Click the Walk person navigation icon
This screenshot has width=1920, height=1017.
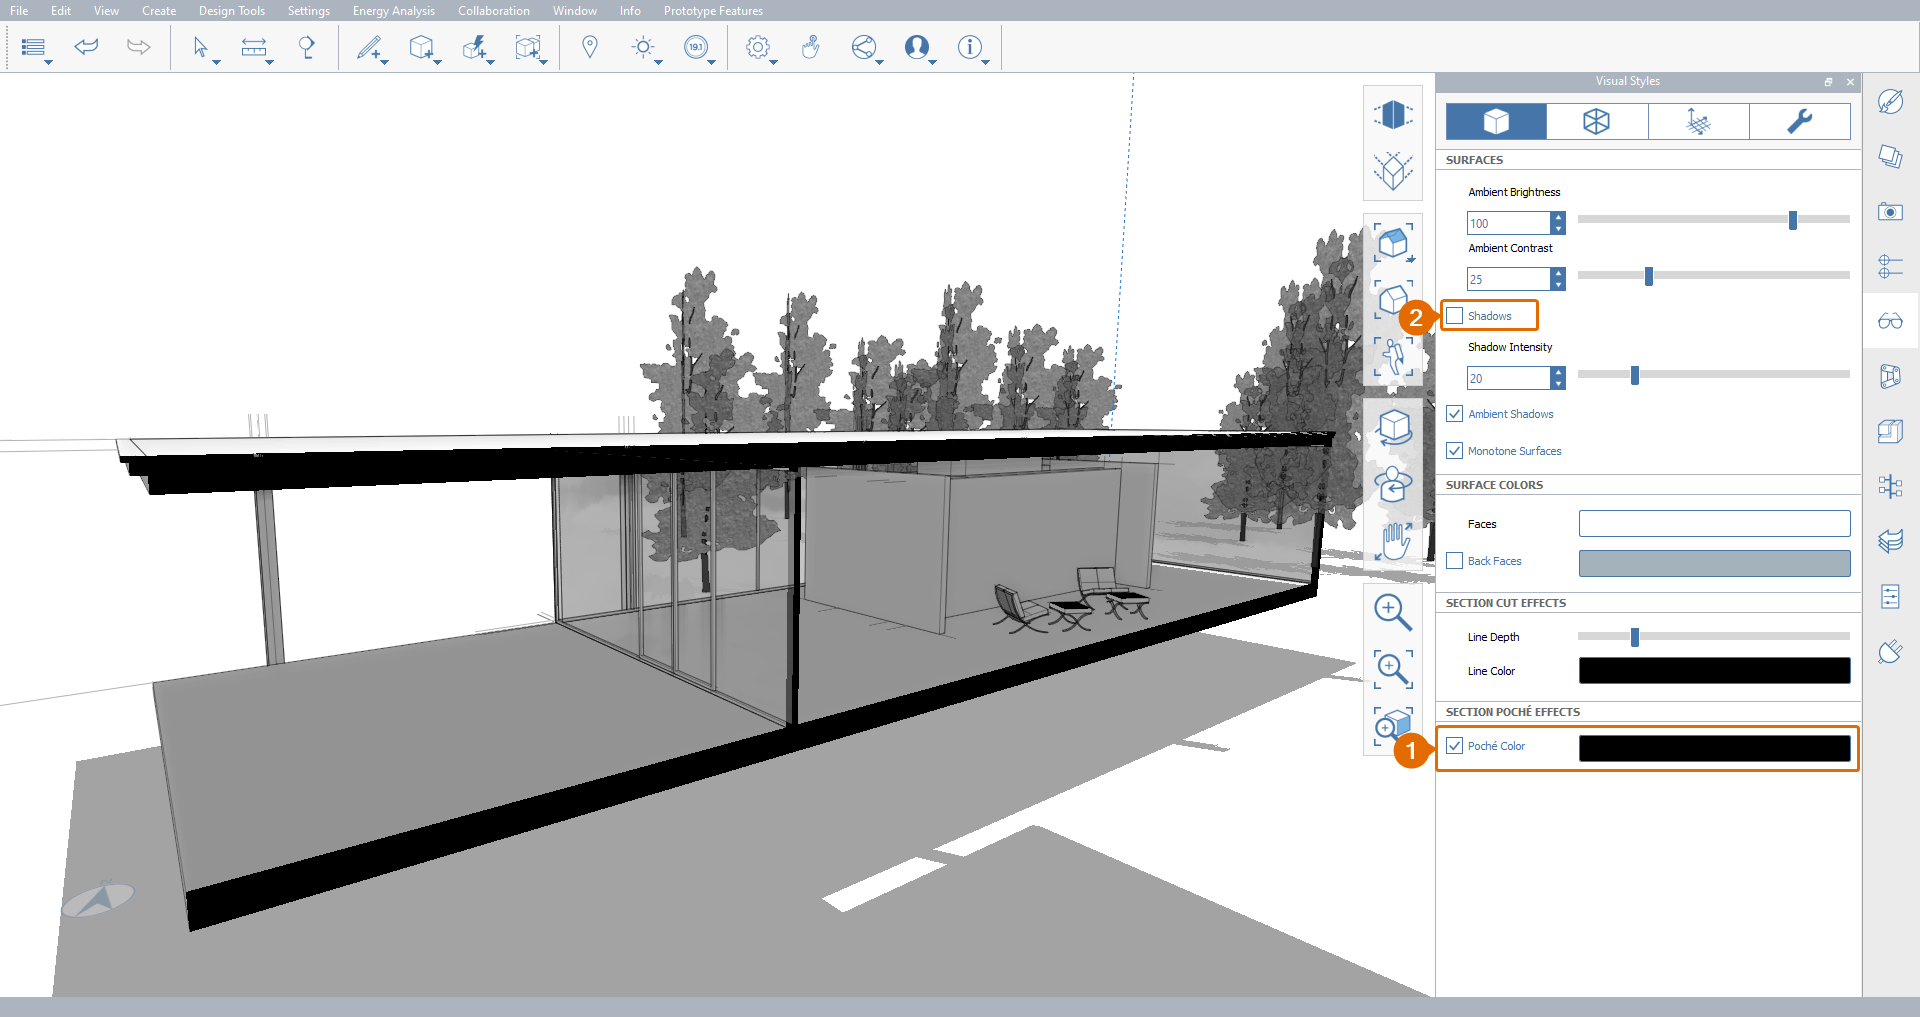pos(1393,357)
